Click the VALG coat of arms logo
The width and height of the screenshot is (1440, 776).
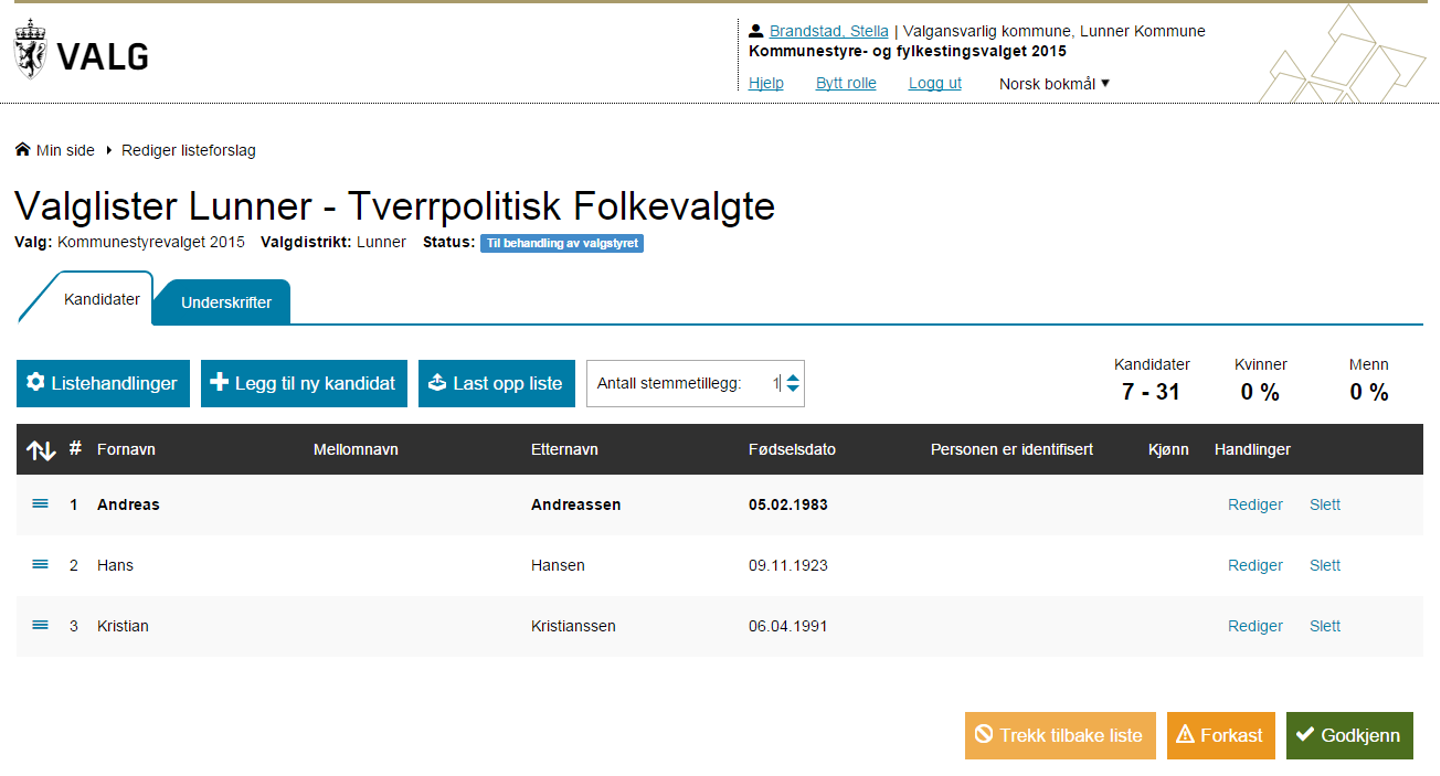[x=30, y=49]
